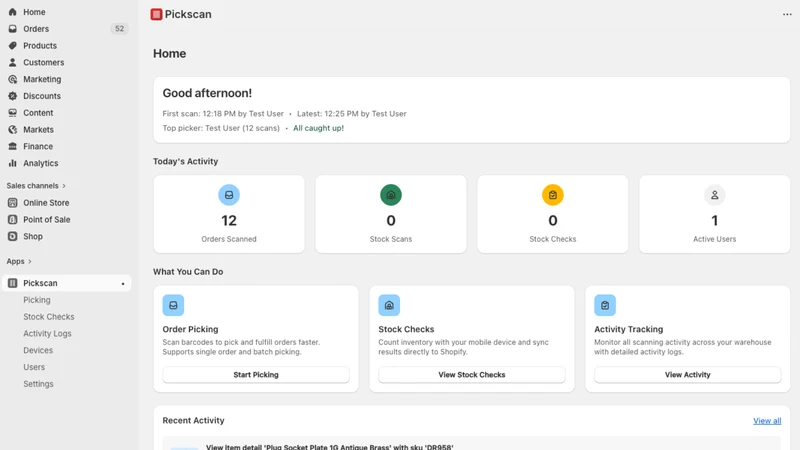Image resolution: width=800 pixels, height=450 pixels.
Task: Open Marketing in sidebar
Action: (67, 79)
